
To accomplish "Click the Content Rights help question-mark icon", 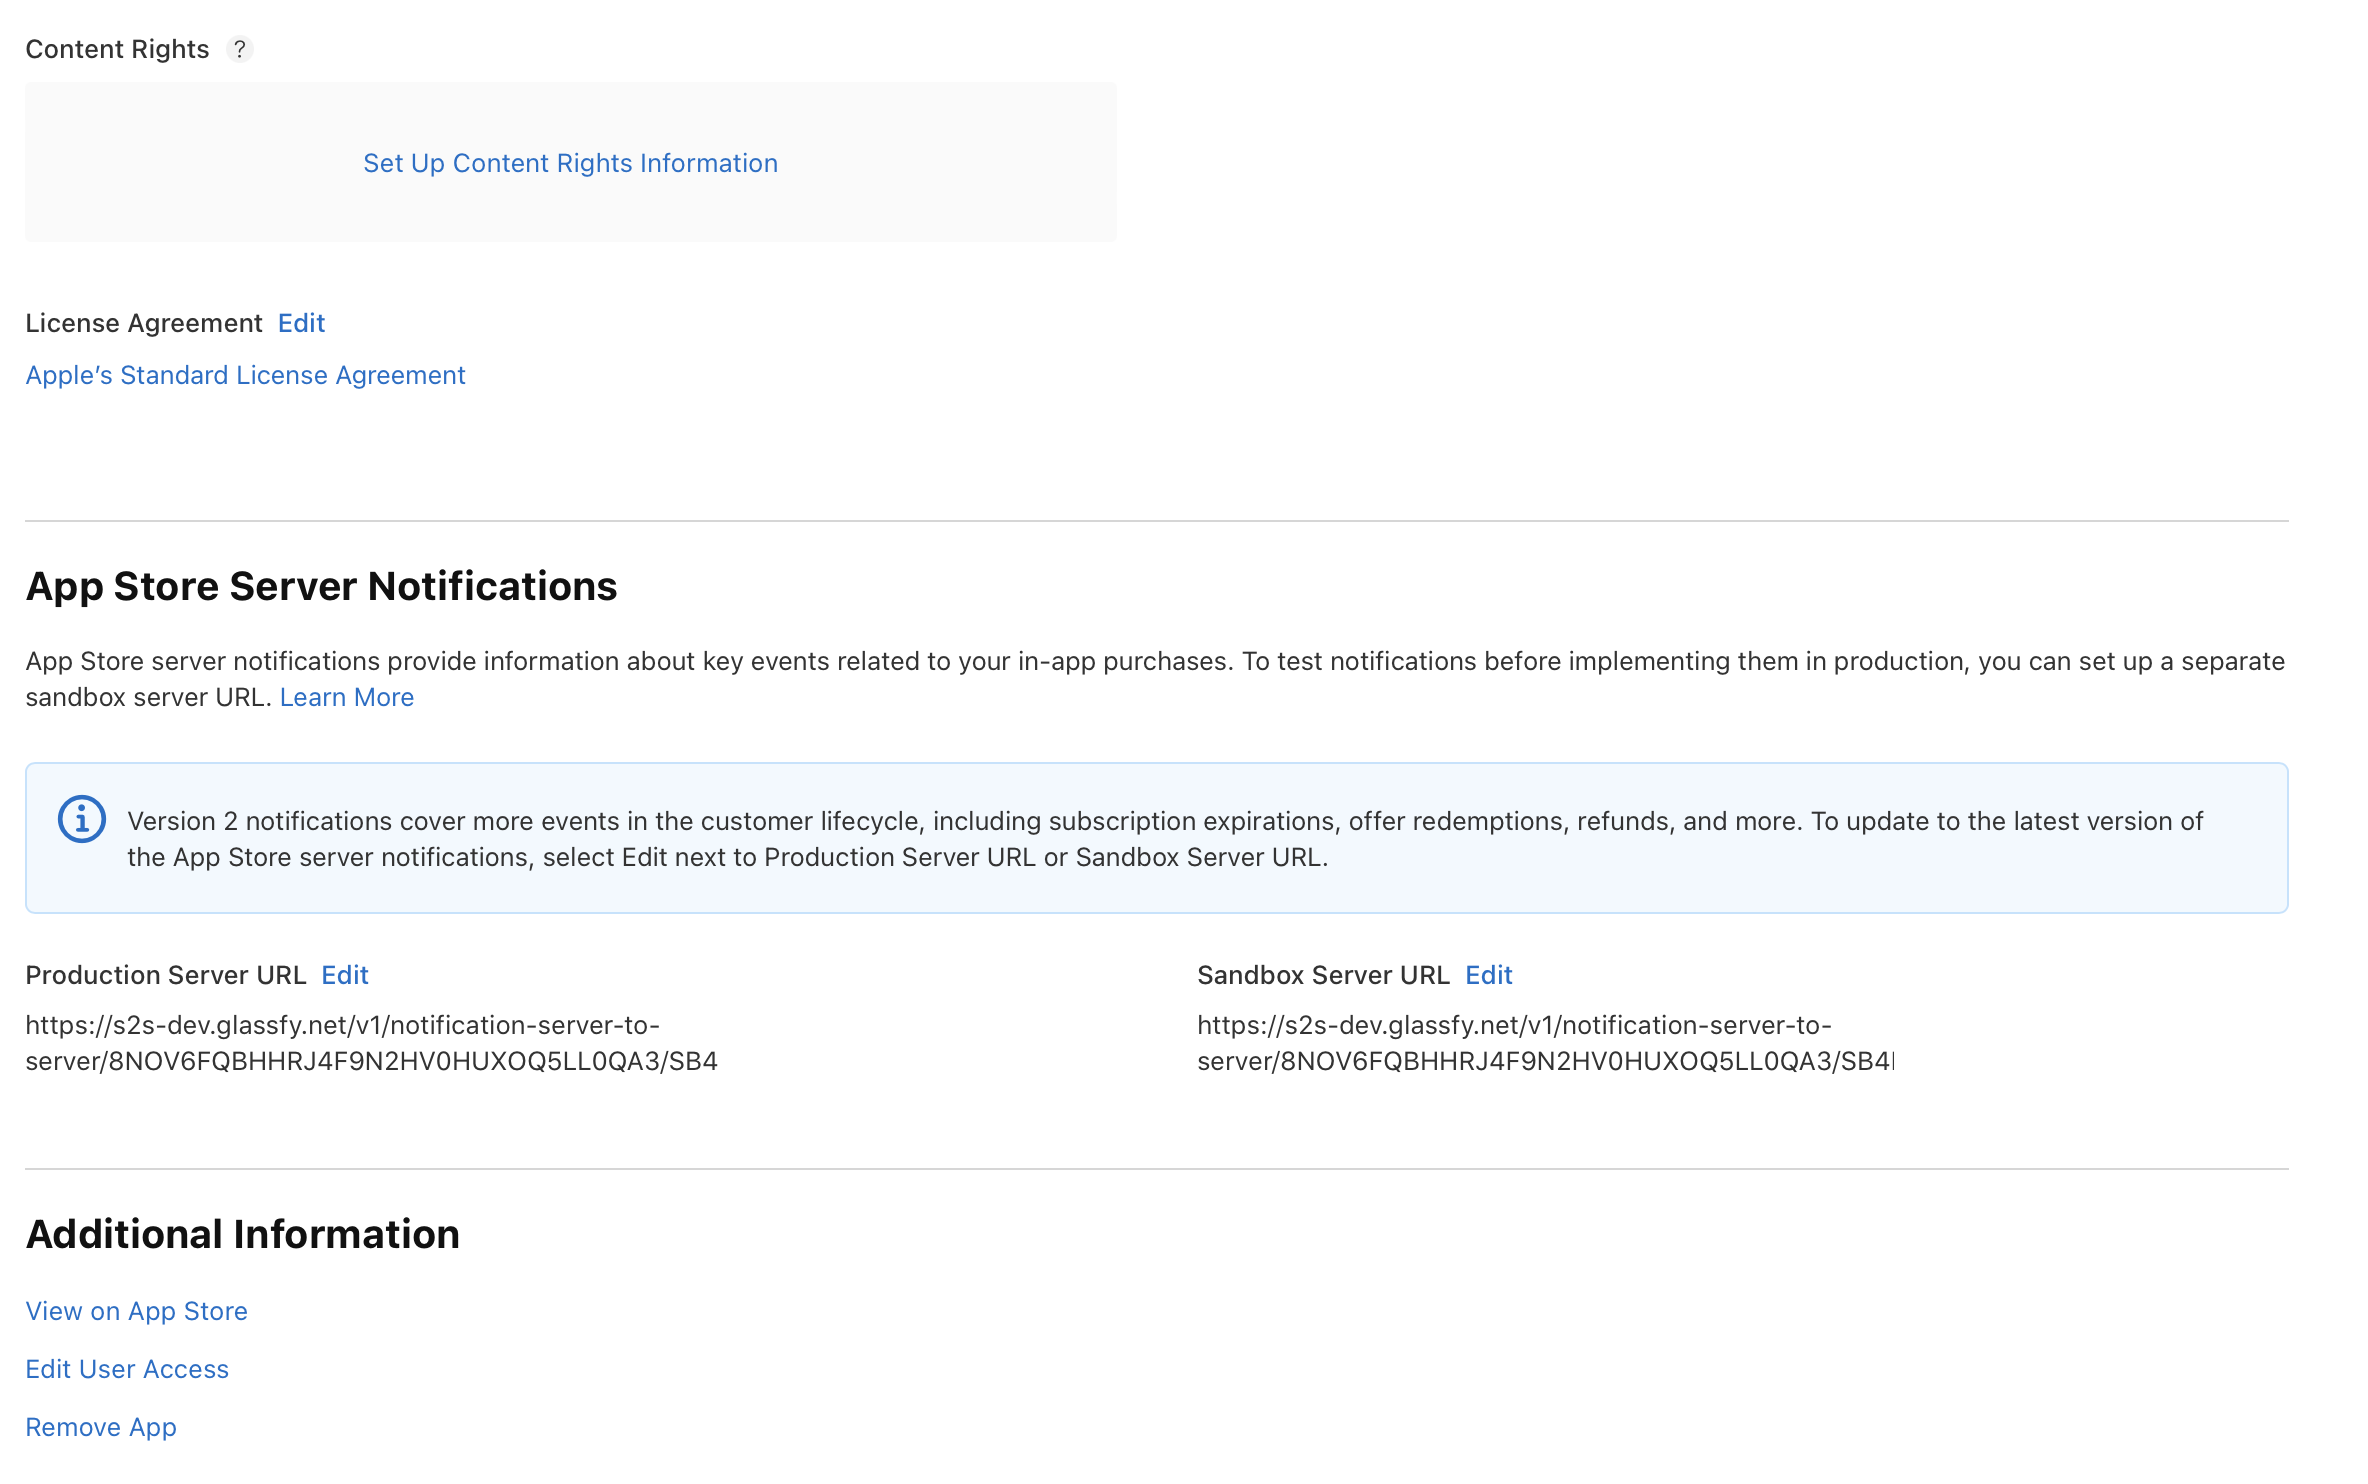I will (239, 49).
